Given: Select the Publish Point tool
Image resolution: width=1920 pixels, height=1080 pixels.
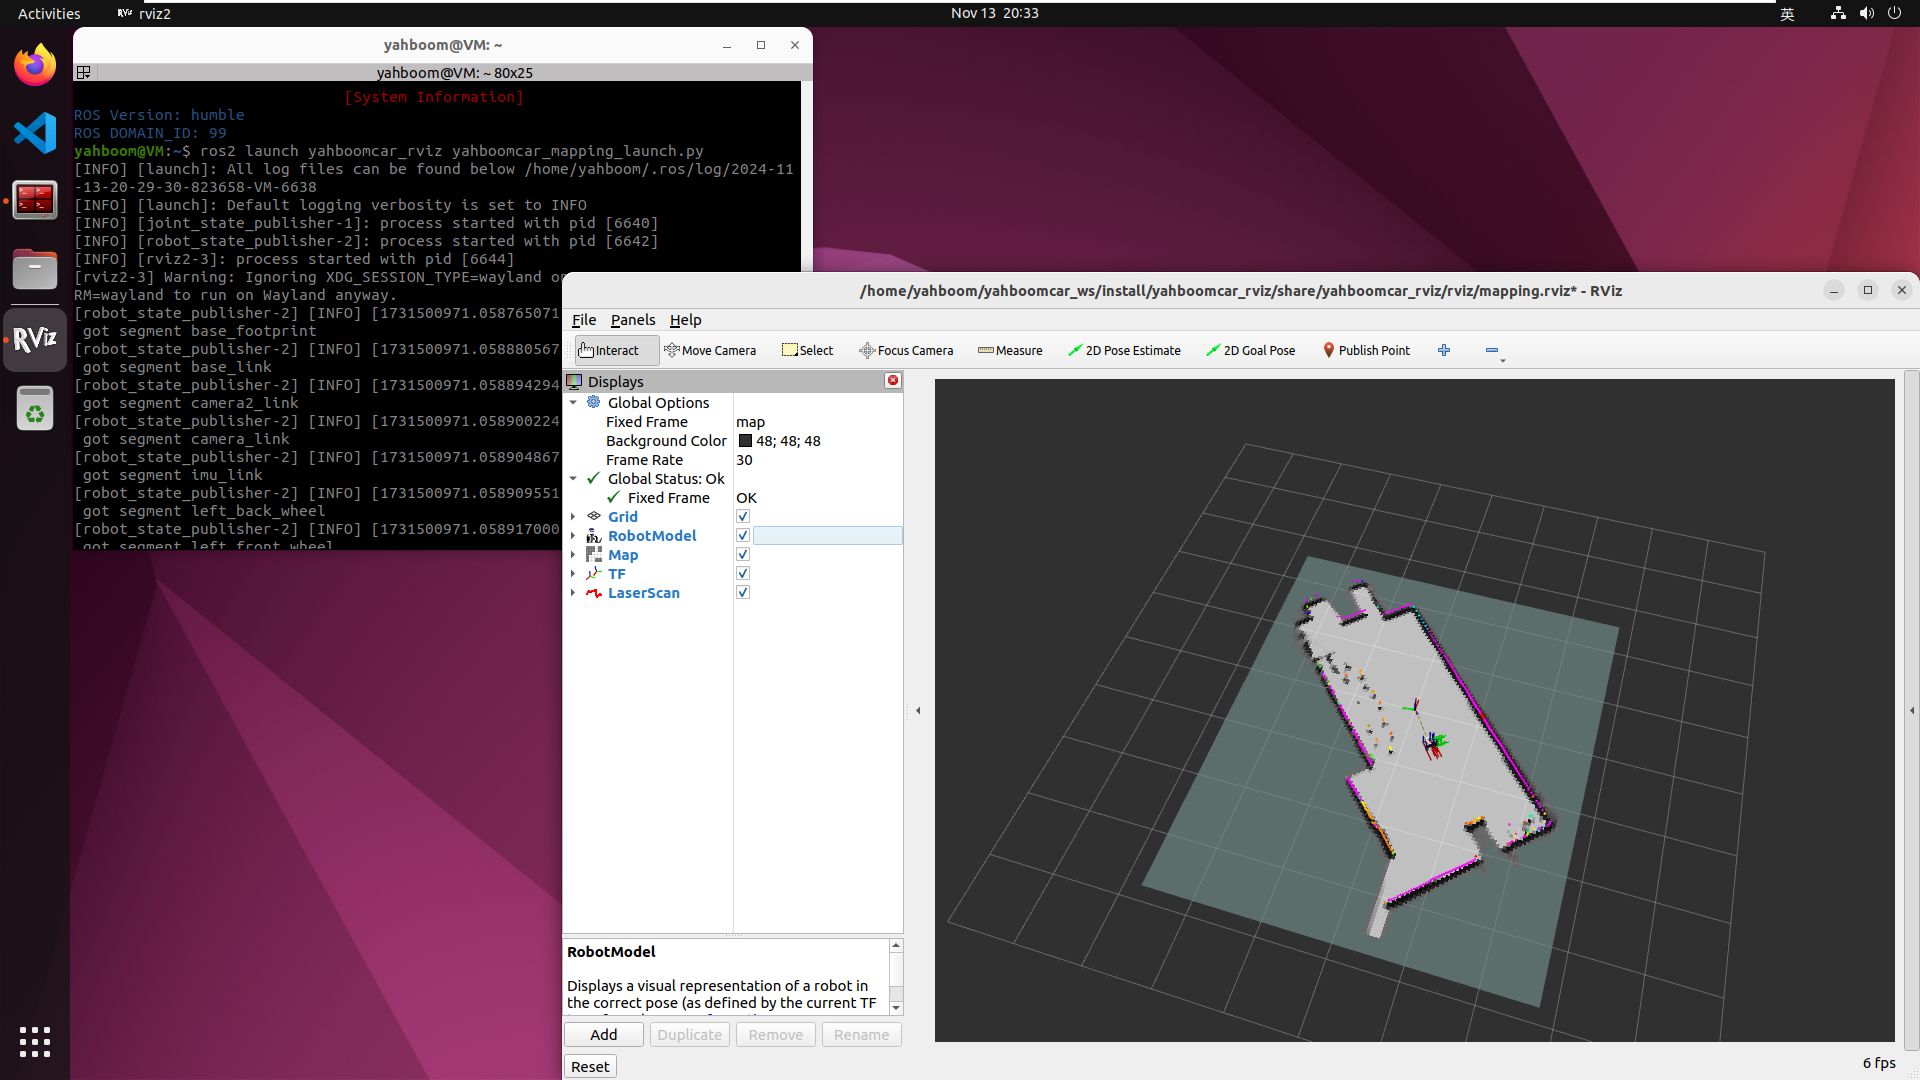Looking at the screenshot, I should point(1366,350).
